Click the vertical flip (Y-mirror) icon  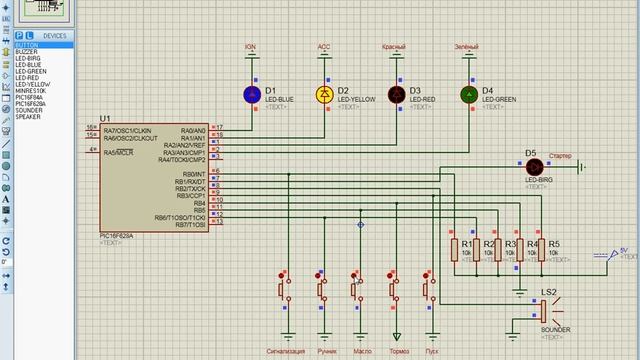[6, 287]
